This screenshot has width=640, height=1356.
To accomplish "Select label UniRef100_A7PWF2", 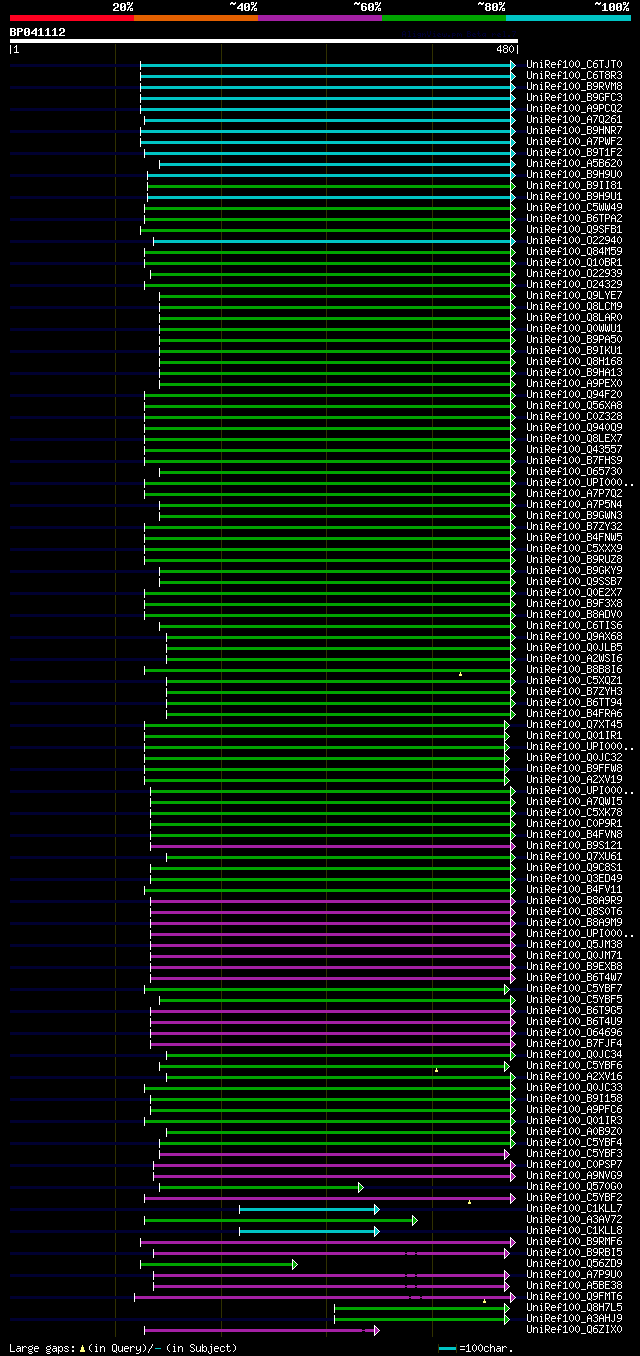I will [574, 141].
